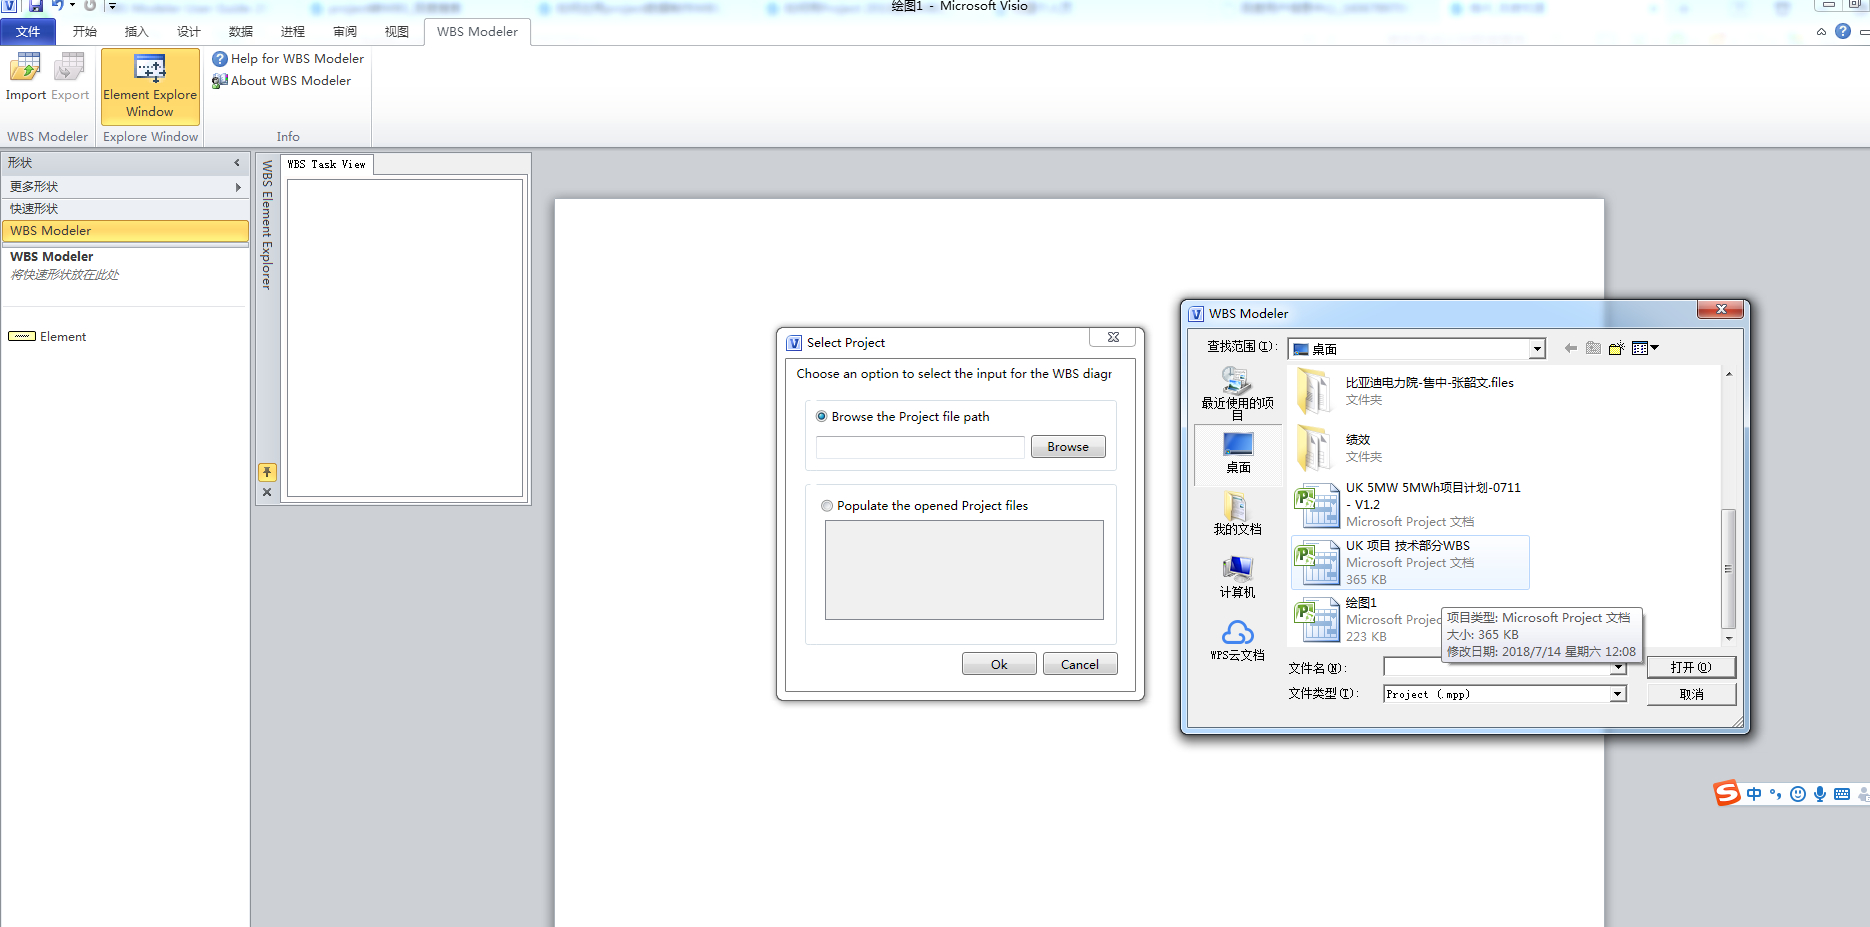
Task: Go to 我的文档 in the places bar
Action: click(x=1238, y=514)
